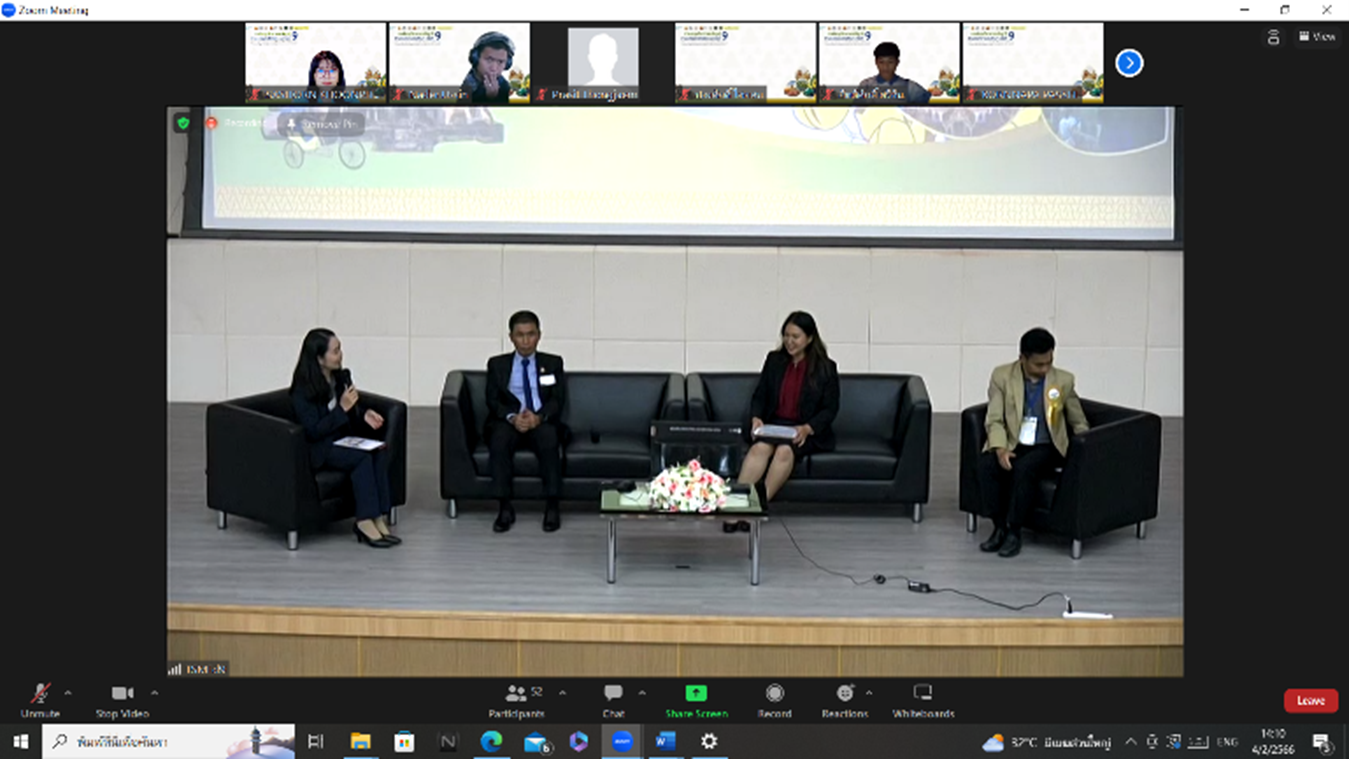Open the View layout menu
The image size is (1349, 759).
coord(1317,36)
